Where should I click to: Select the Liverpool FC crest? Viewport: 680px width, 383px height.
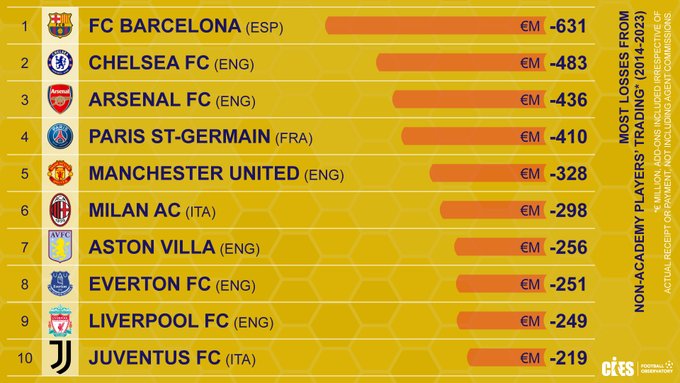tap(60, 321)
